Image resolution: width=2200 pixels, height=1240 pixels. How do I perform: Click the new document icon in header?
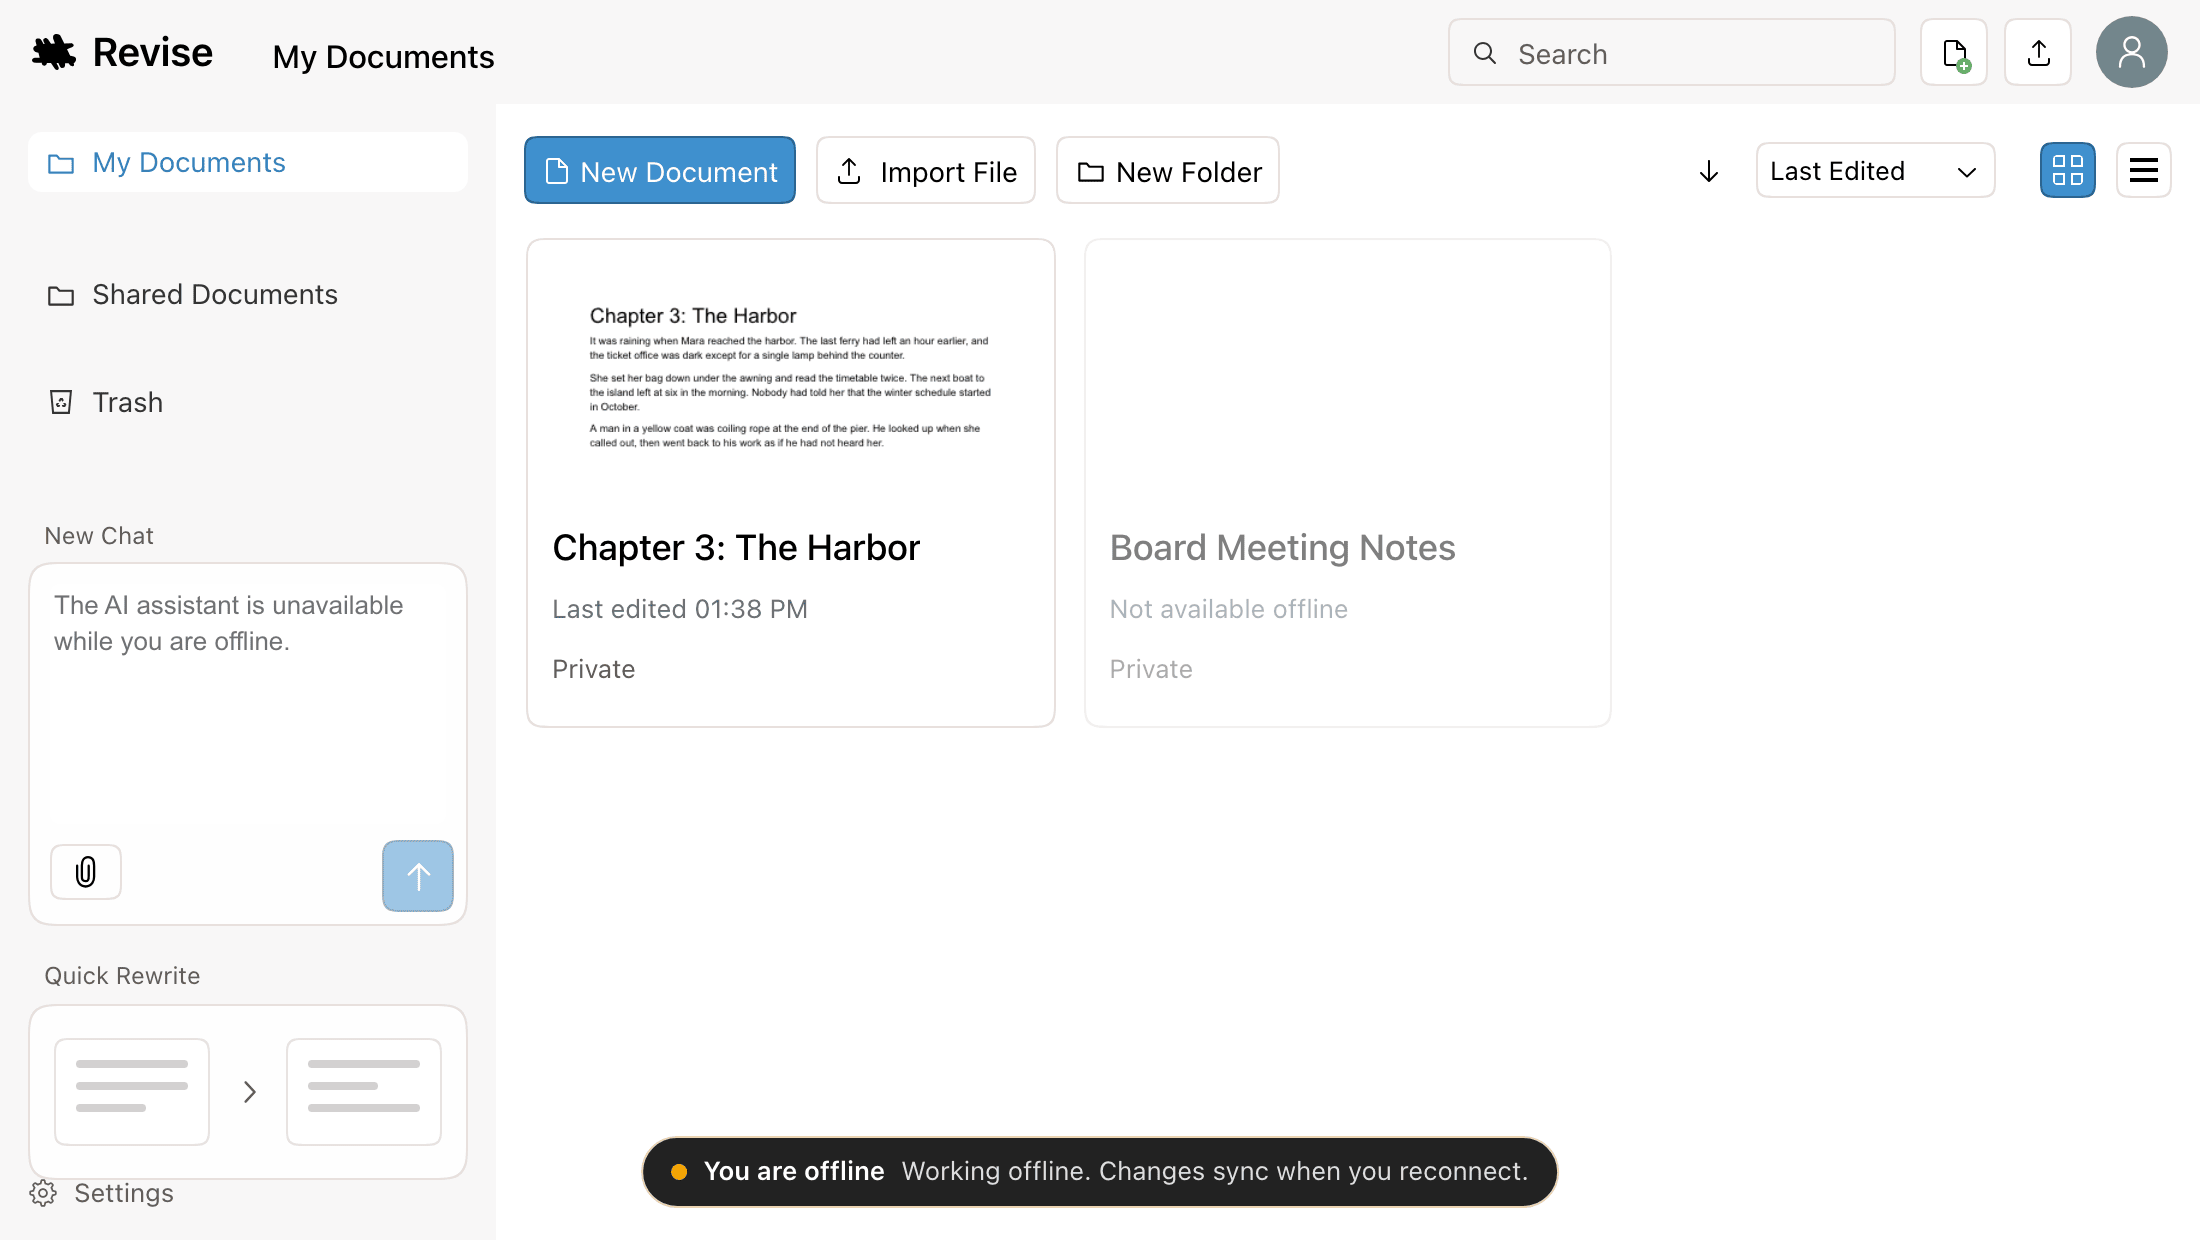coord(1954,53)
